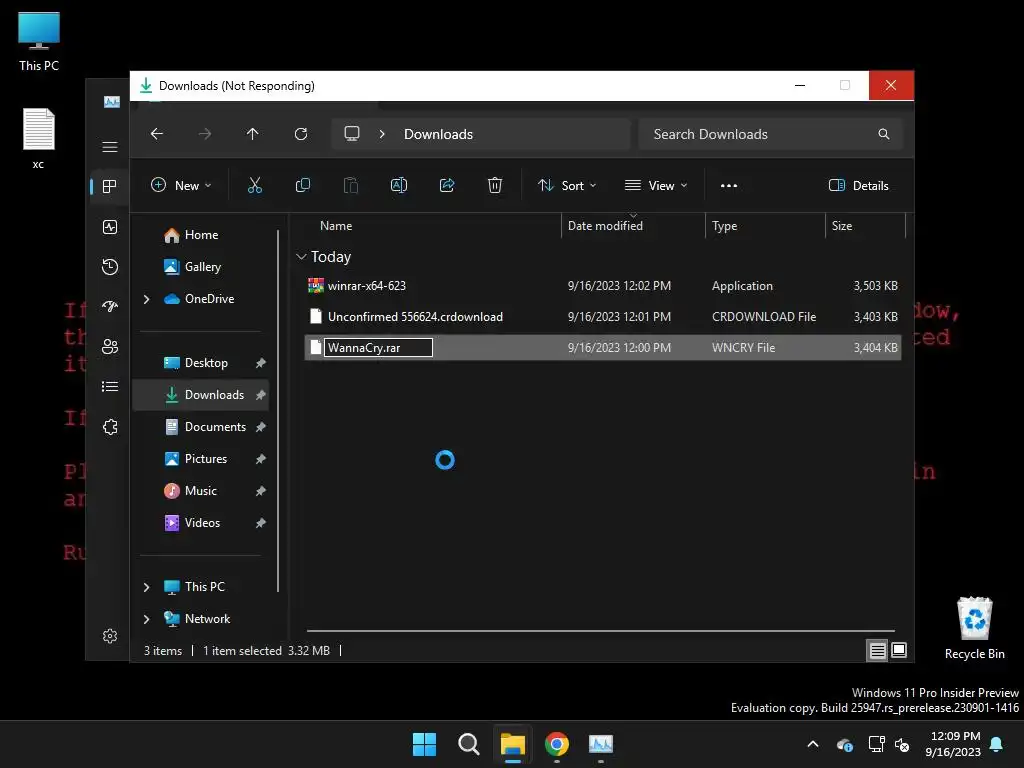Image resolution: width=1024 pixels, height=768 pixels.
Task: Unpin Pictures from Quick access
Action: [261, 459]
